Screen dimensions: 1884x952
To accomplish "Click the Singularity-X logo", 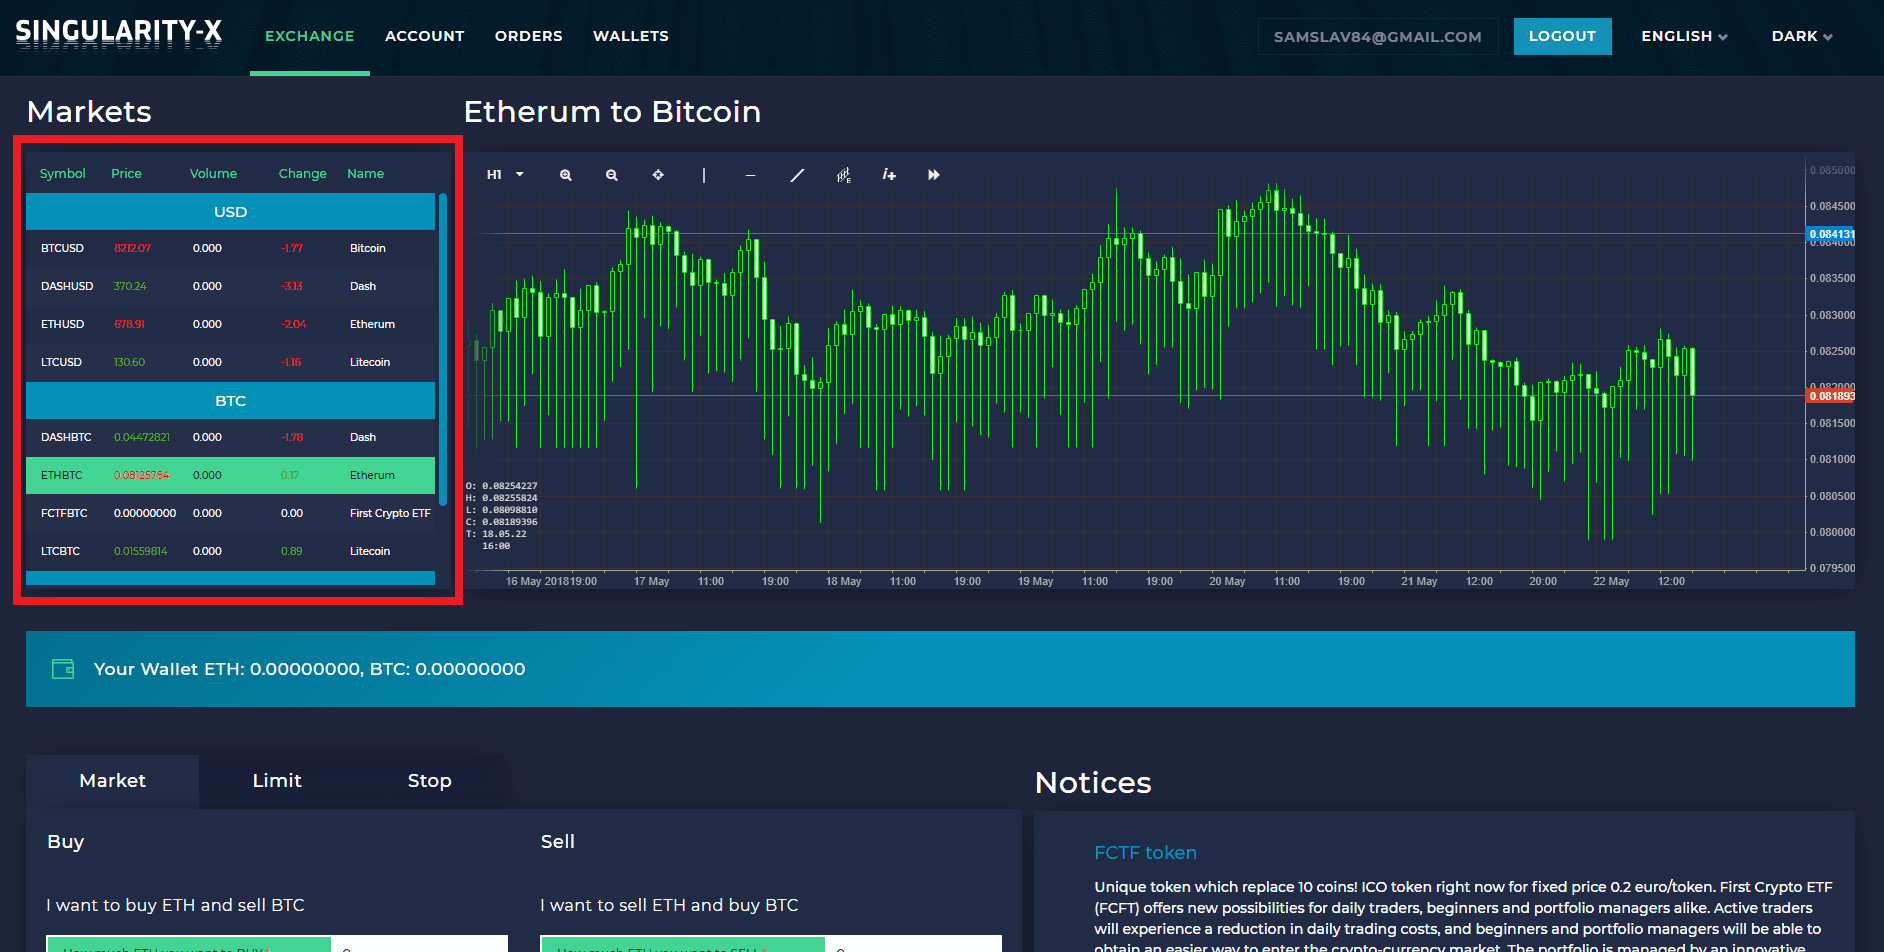I will (x=118, y=33).
